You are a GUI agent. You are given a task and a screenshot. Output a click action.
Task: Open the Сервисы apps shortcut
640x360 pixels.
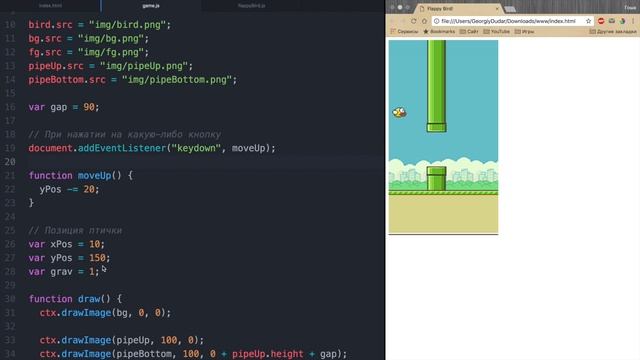coord(404,31)
